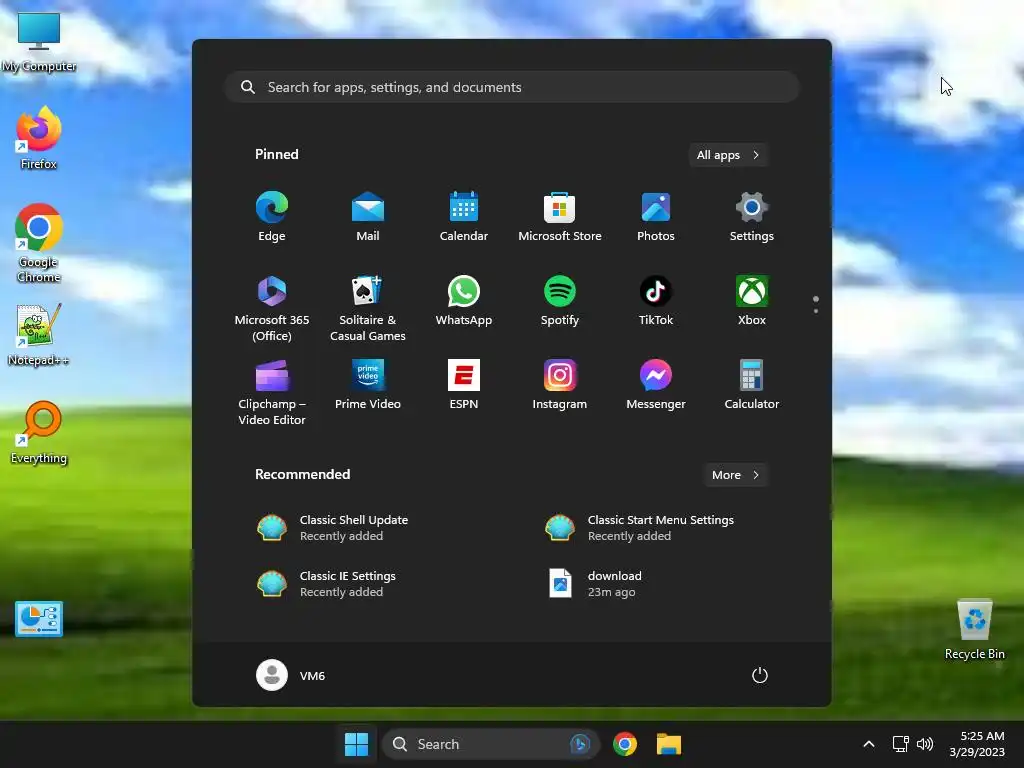Click the Start menu search field
The image size is (1024, 768).
coord(512,87)
